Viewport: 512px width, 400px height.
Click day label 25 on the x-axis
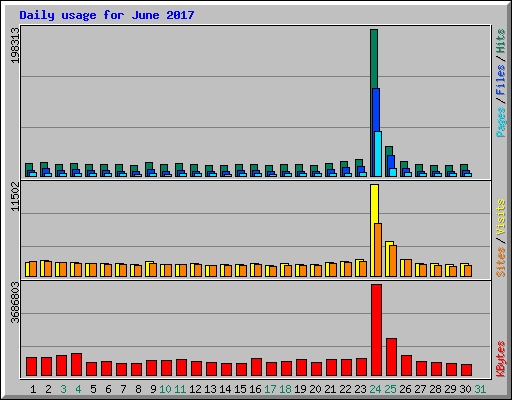pos(390,389)
